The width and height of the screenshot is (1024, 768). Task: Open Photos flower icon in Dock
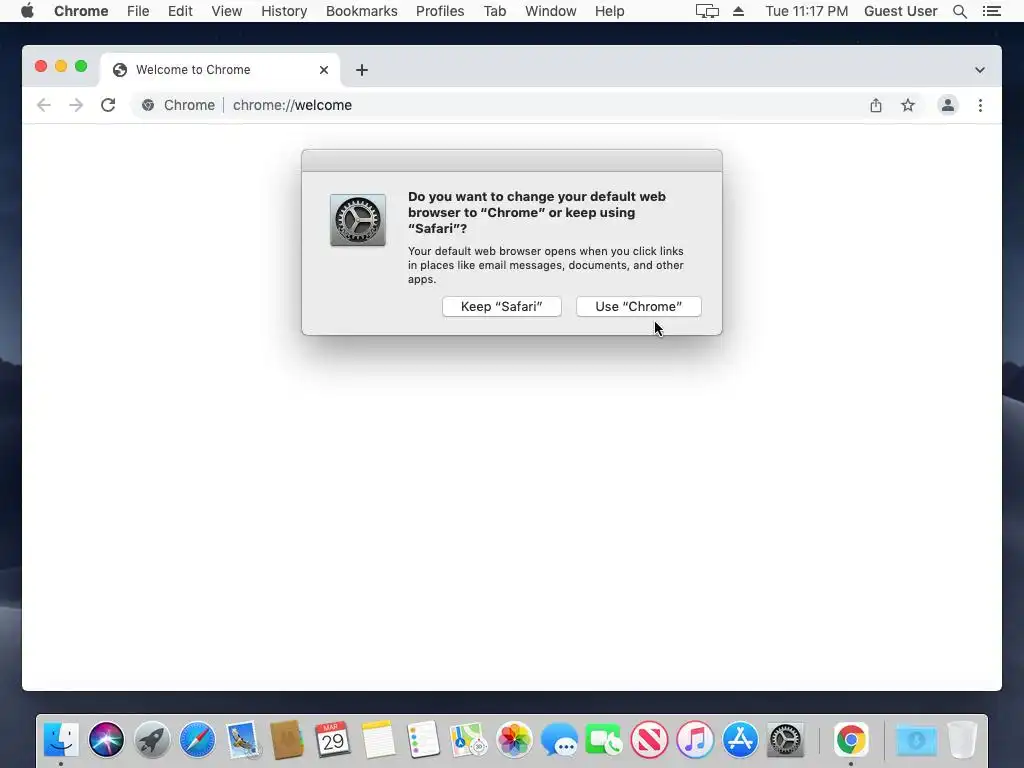[514, 740]
